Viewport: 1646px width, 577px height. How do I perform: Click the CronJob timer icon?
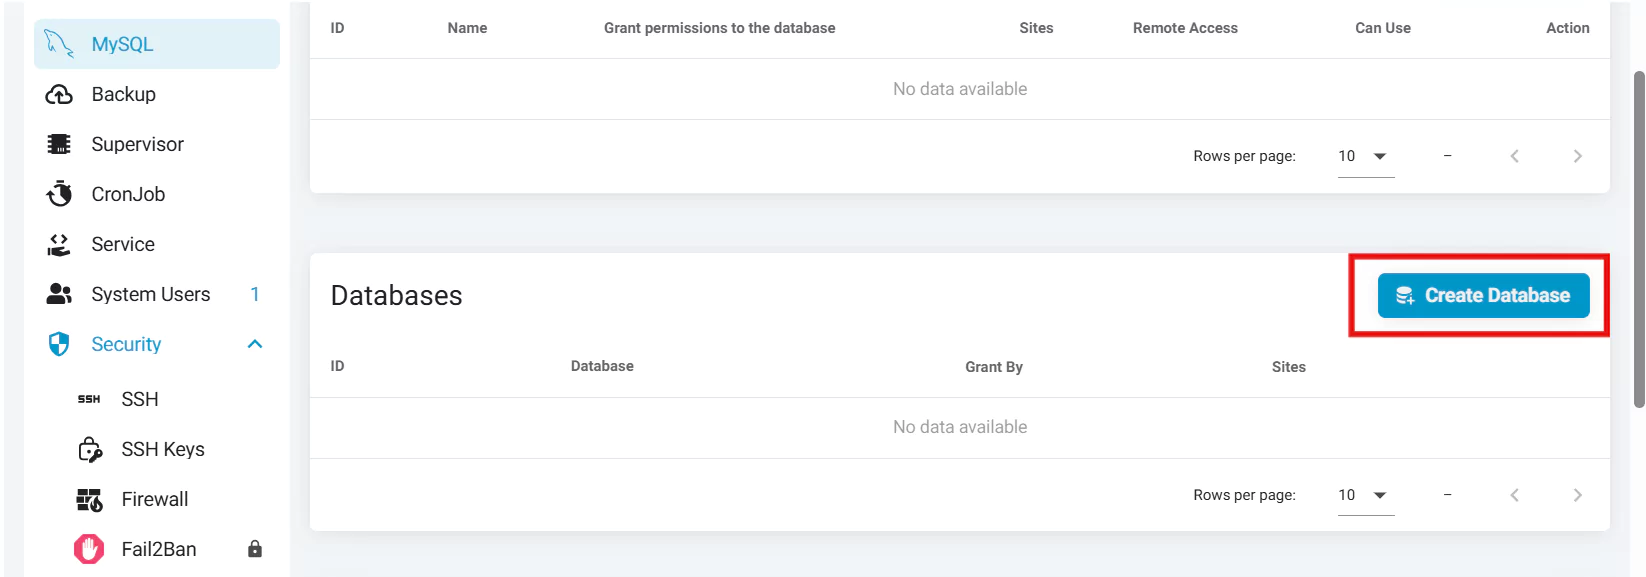[x=59, y=194]
